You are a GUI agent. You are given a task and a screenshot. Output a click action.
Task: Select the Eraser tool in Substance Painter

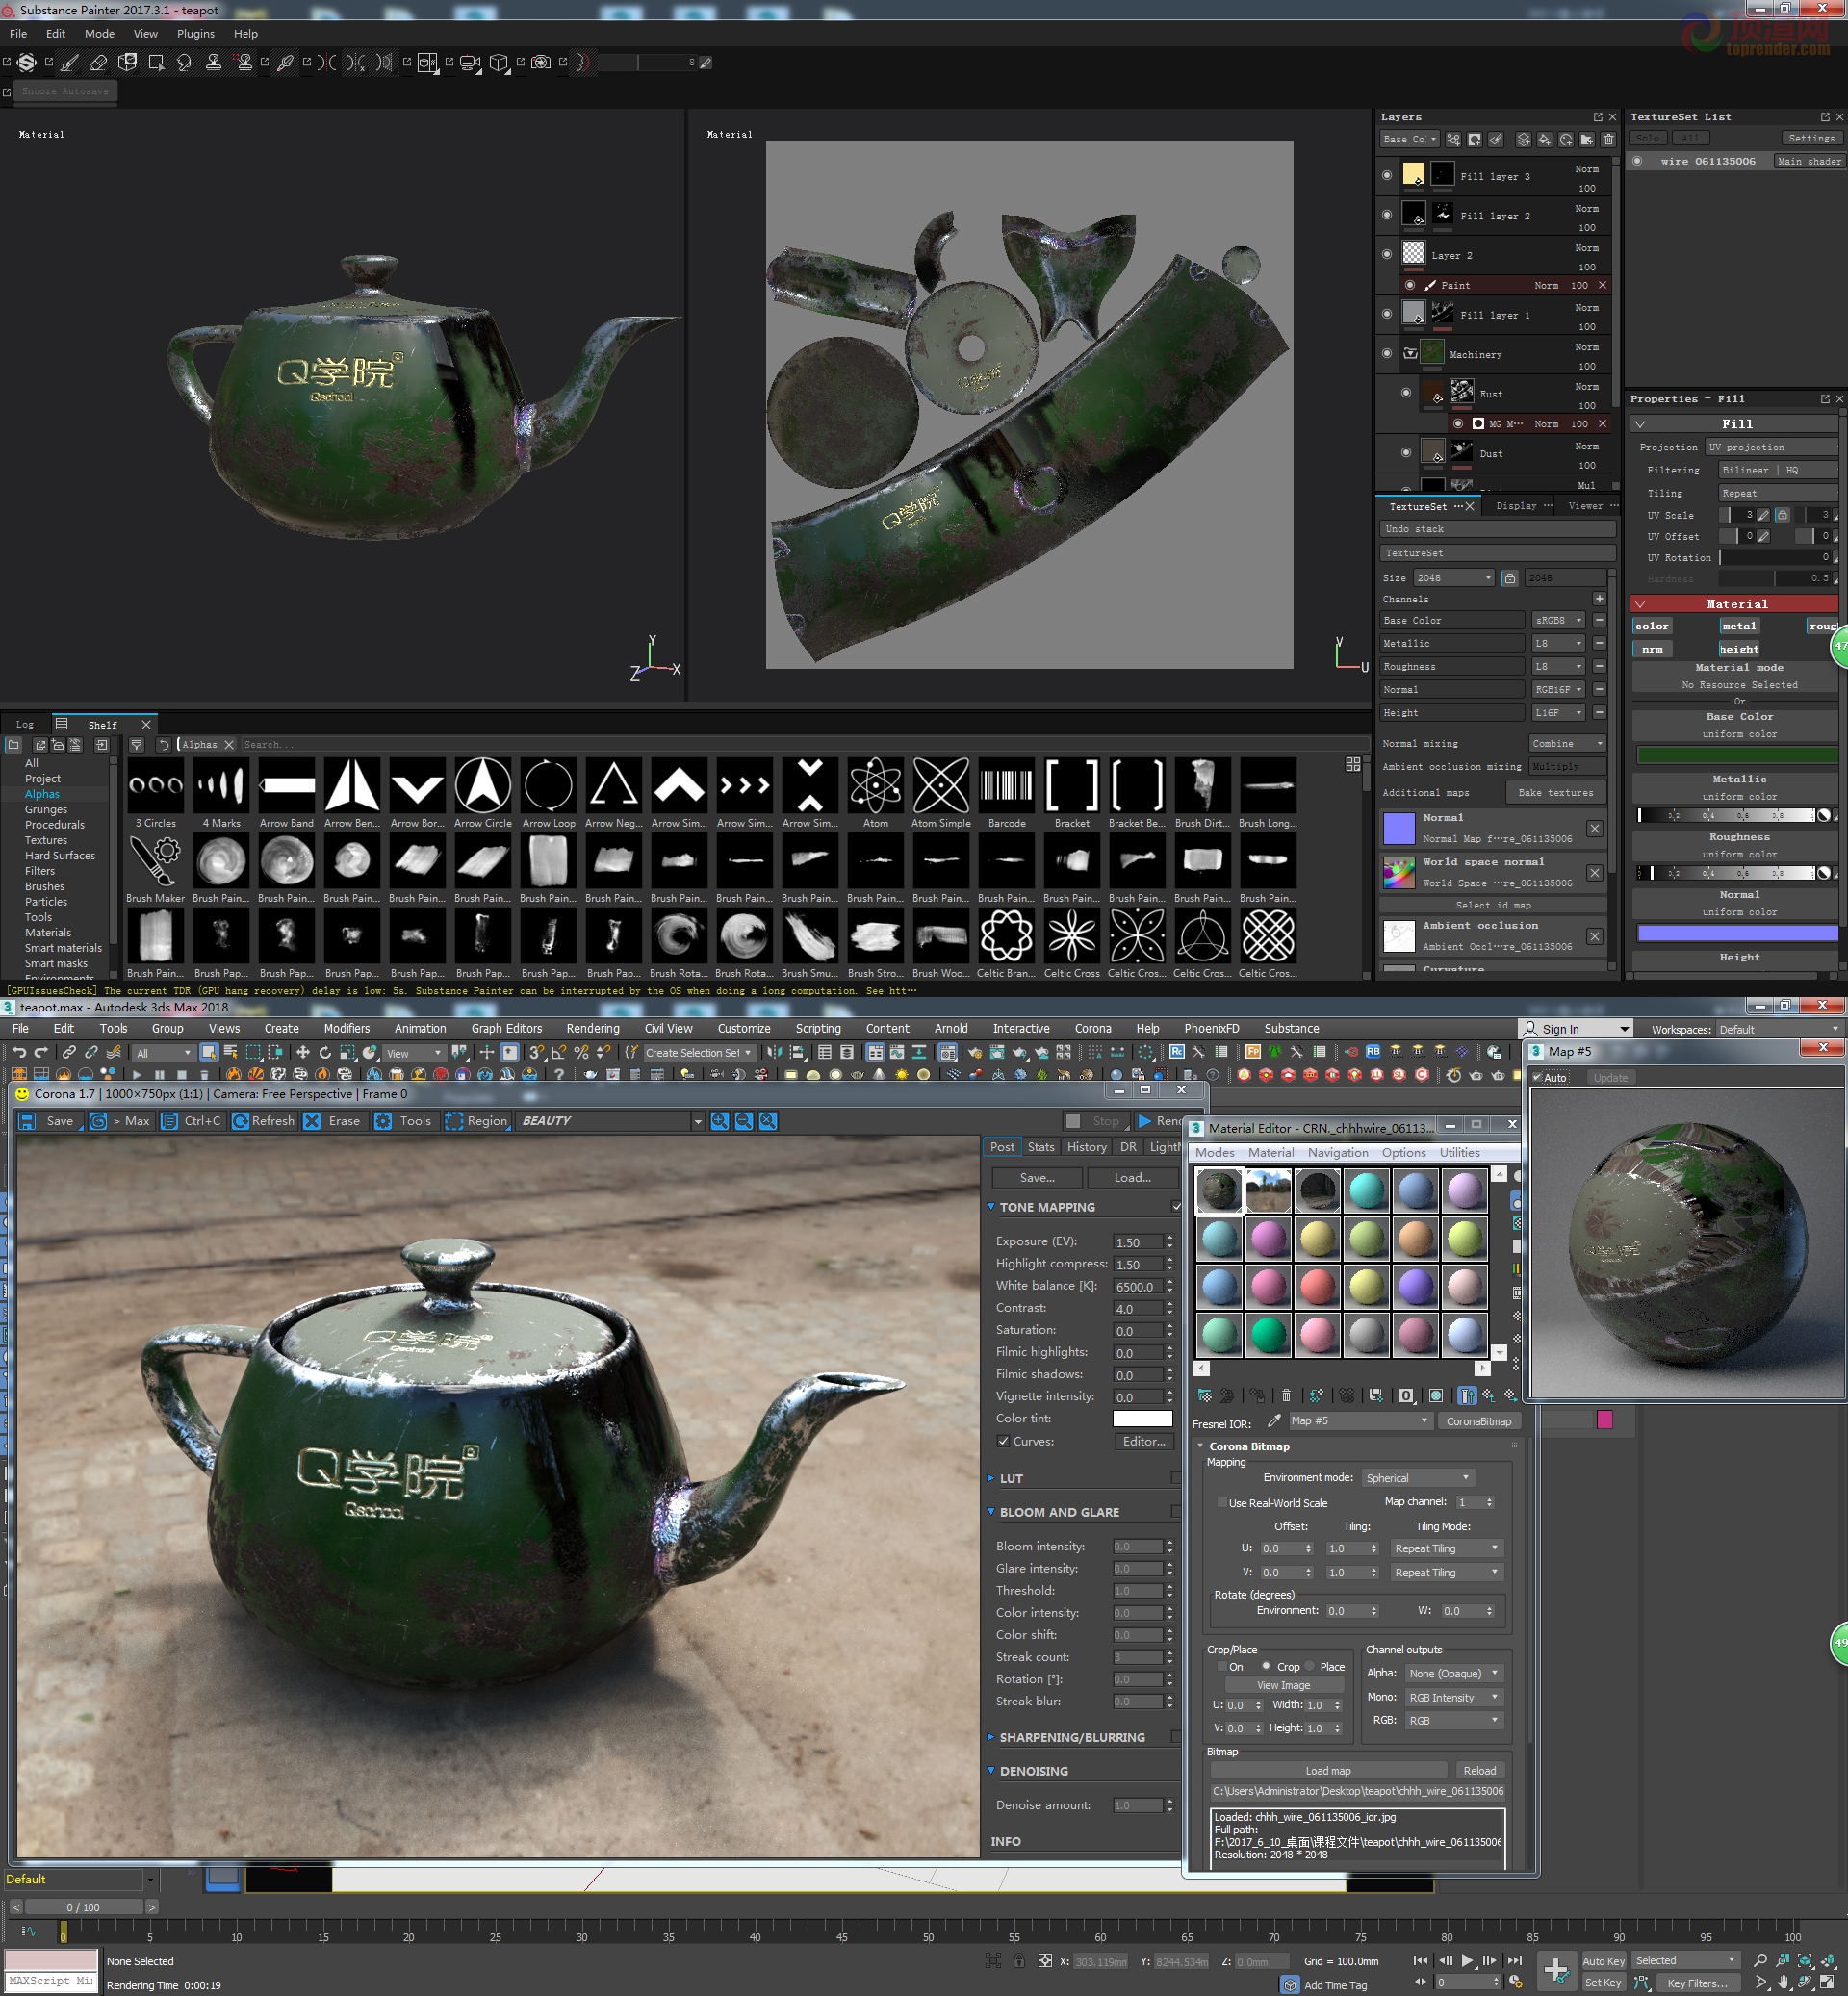point(98,63)
